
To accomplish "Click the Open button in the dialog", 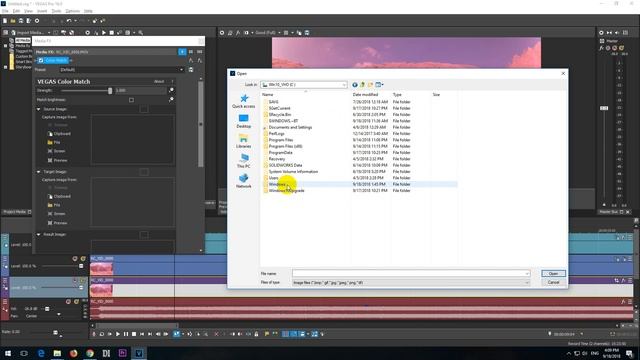I will click(553, 273).
